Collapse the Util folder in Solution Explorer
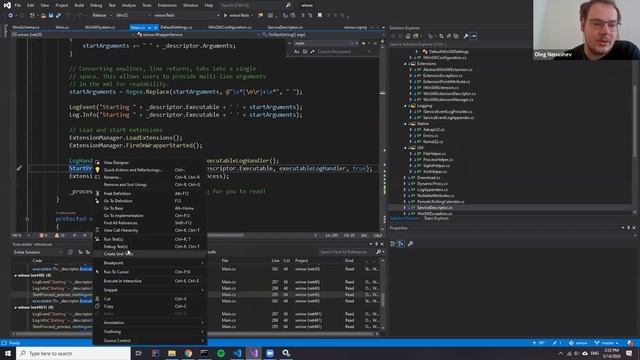This screenshot has width=640, height=360. (x=405, y=148)
